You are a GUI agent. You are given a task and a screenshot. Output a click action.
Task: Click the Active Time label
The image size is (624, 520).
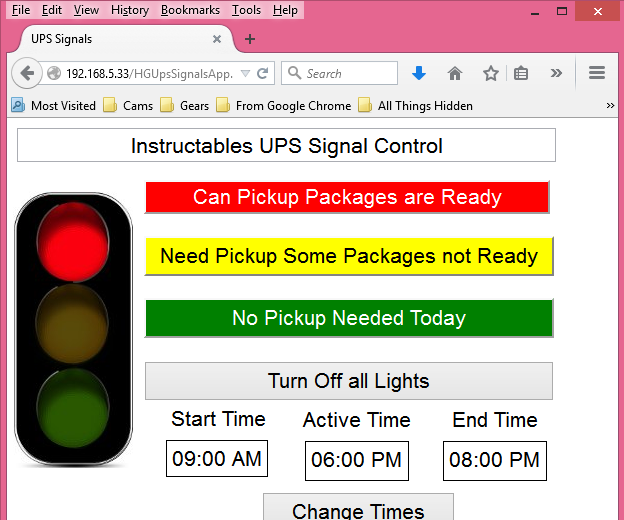[x=357, y=420]
